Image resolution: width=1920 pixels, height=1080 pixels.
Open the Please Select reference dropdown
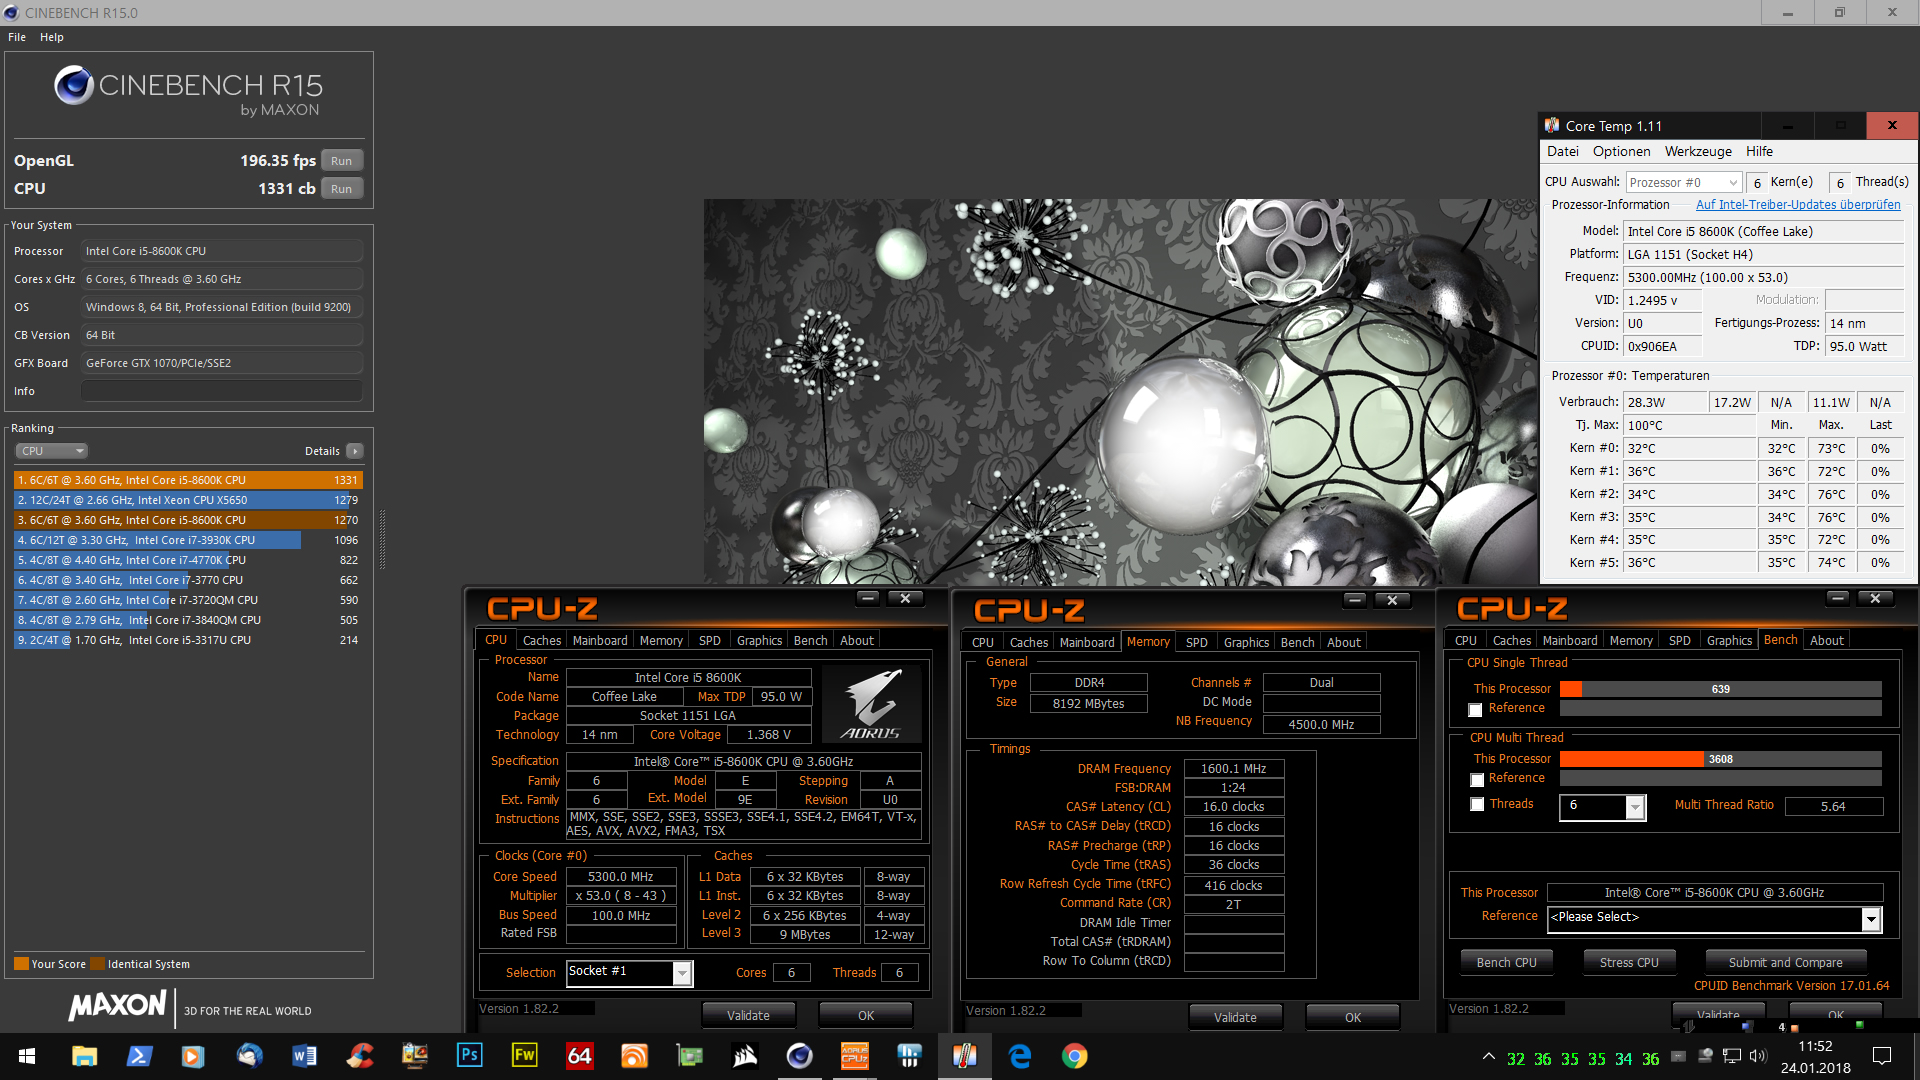click(x=1715, y=918)
